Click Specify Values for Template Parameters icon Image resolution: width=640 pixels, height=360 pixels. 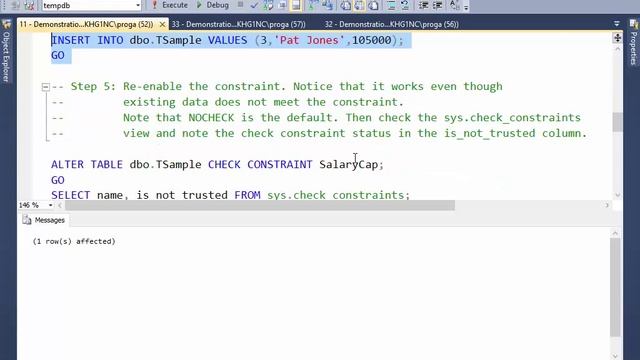coord(454,5)
